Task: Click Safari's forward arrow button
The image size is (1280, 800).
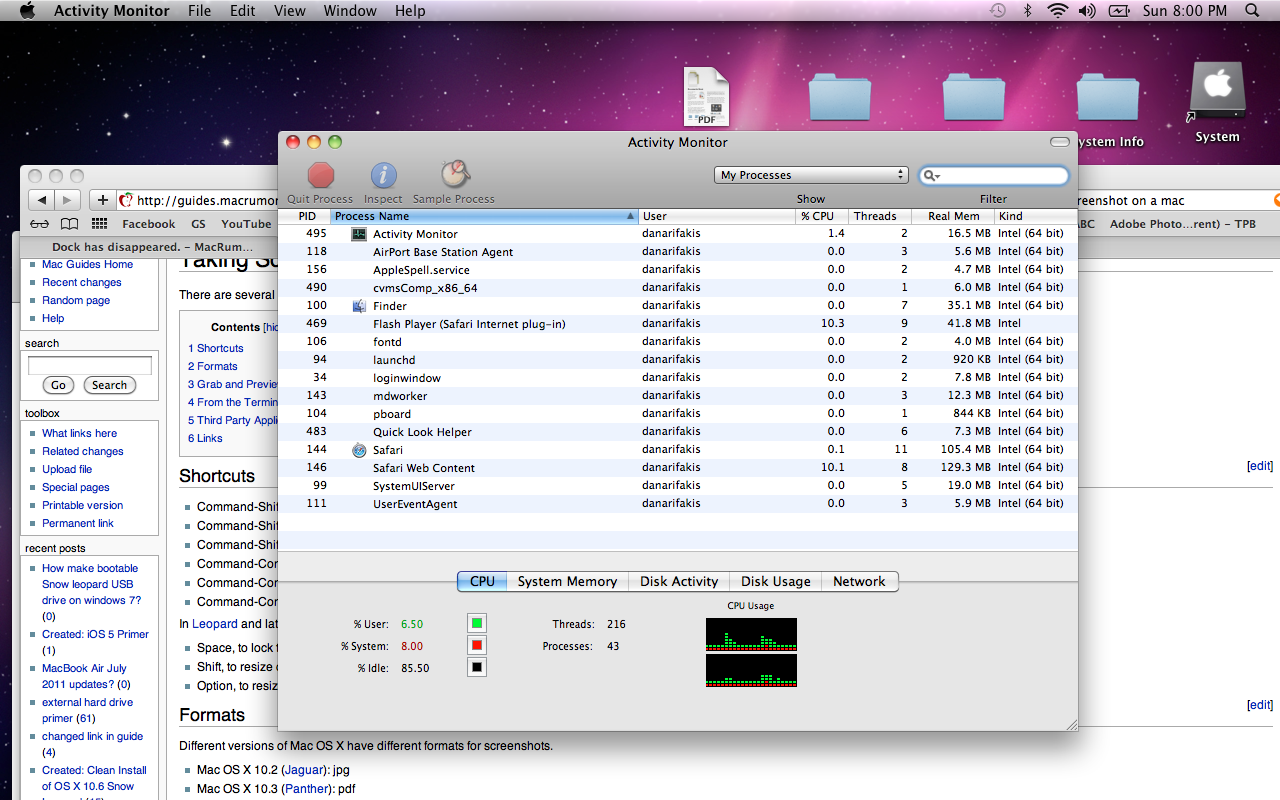Action: point(67,200)
